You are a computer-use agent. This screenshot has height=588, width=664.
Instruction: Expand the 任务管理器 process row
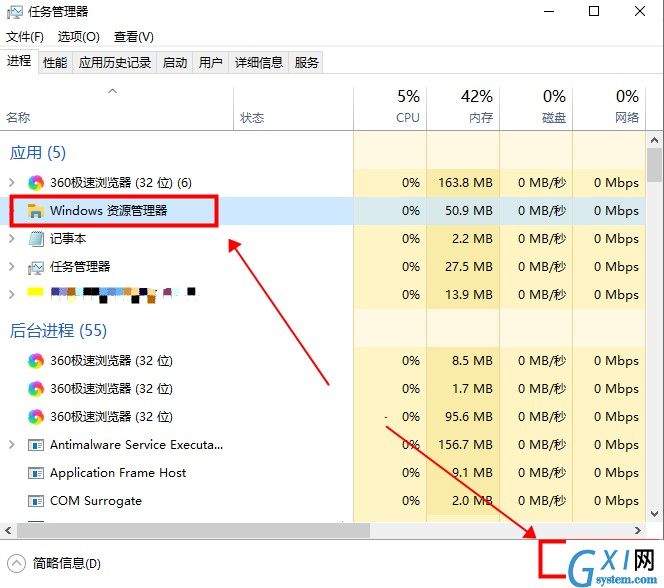tap(12, 267)
